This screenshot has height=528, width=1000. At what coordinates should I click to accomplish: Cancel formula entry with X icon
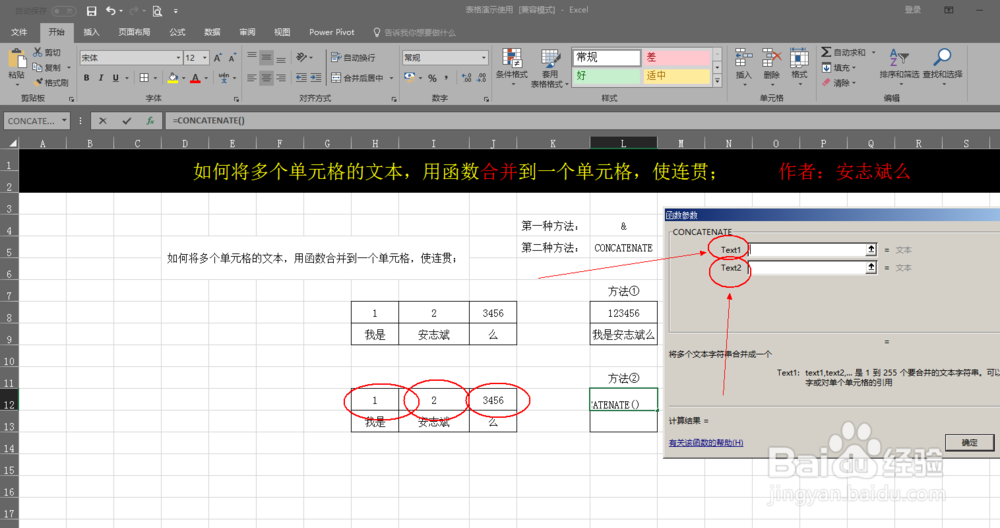[x=103, y=121]
